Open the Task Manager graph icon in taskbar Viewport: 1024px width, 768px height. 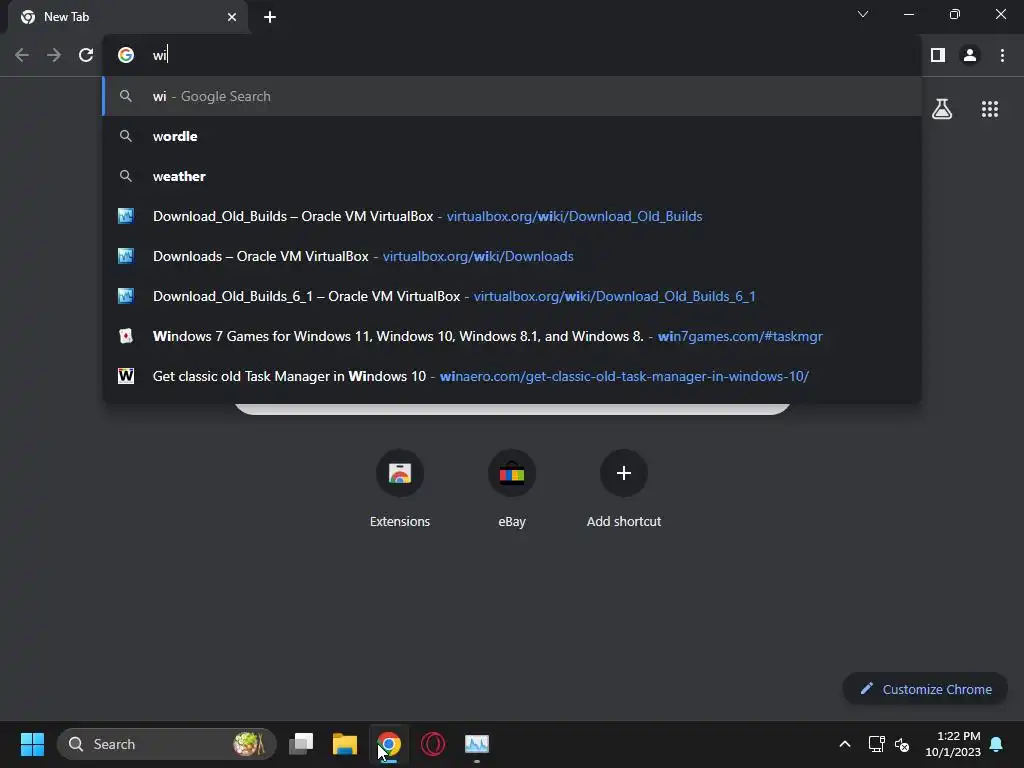477,744
